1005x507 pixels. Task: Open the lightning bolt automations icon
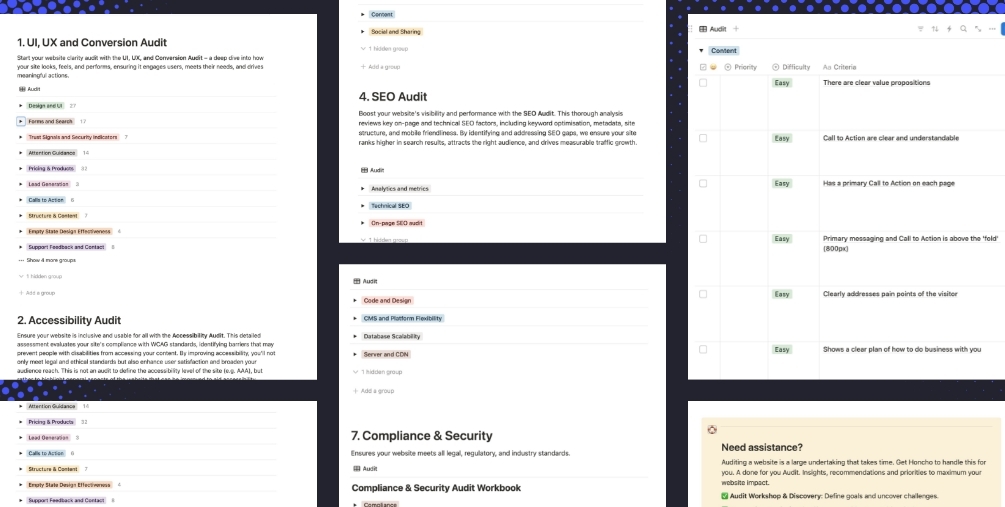pos(948,29)
